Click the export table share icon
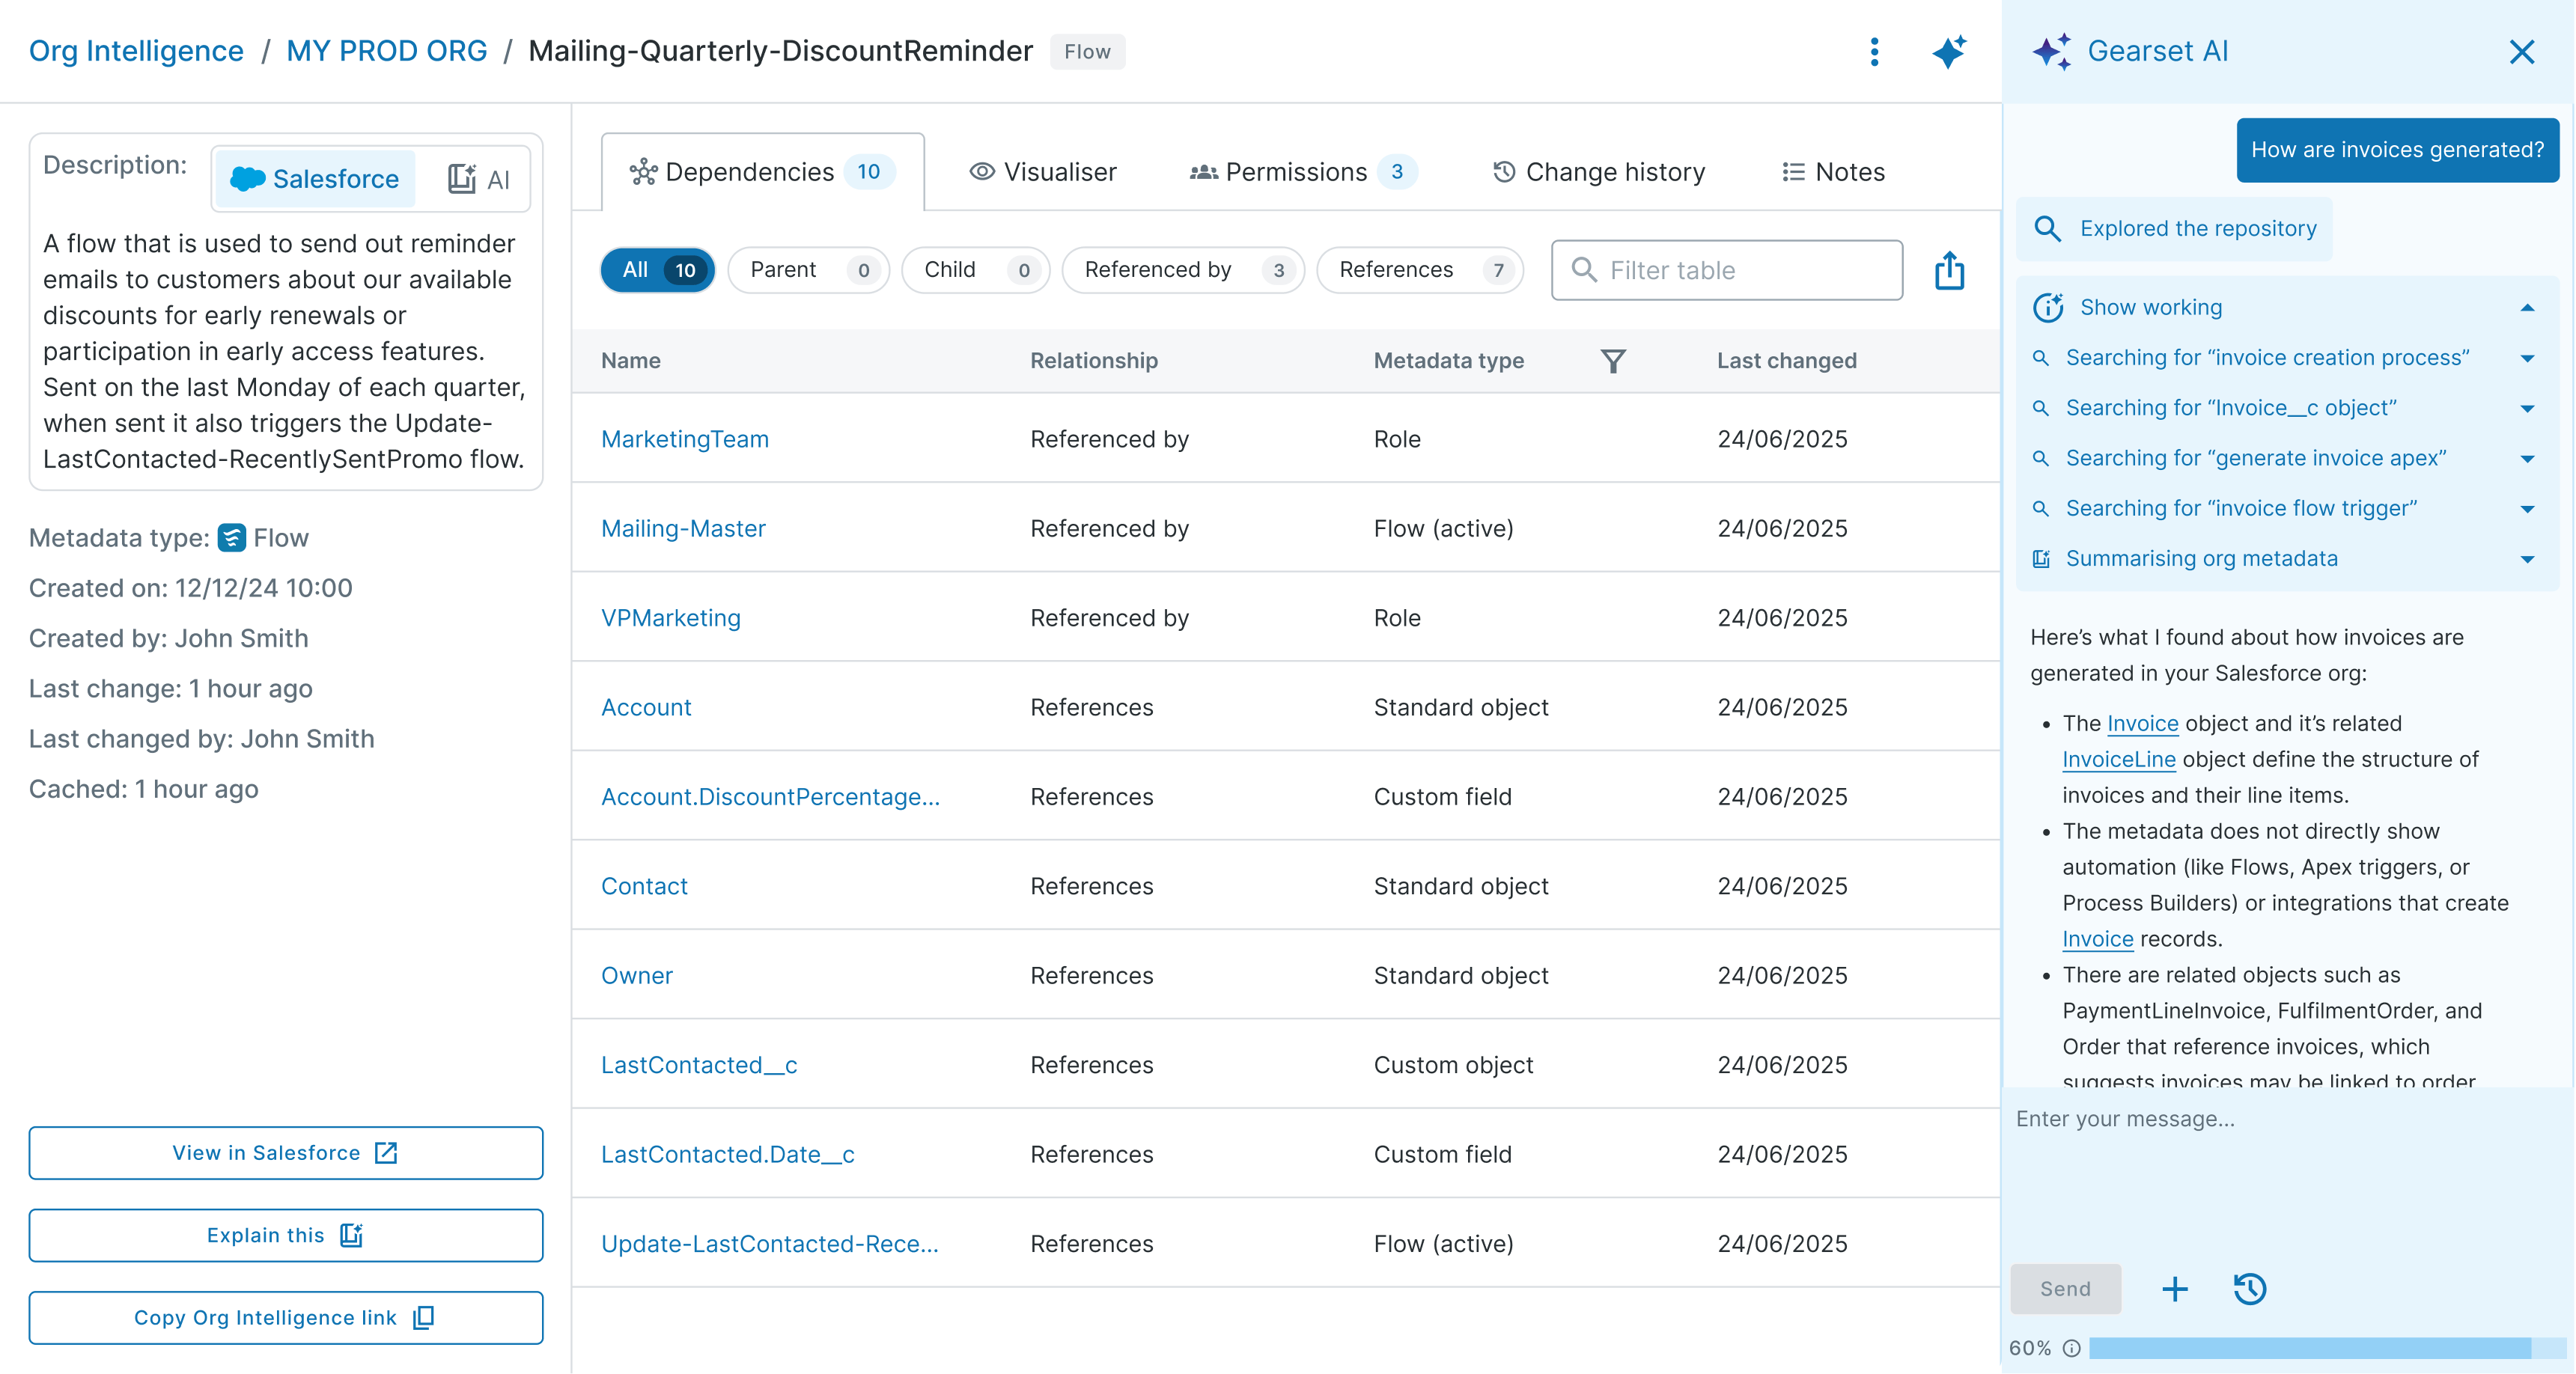 point(1949,270)
